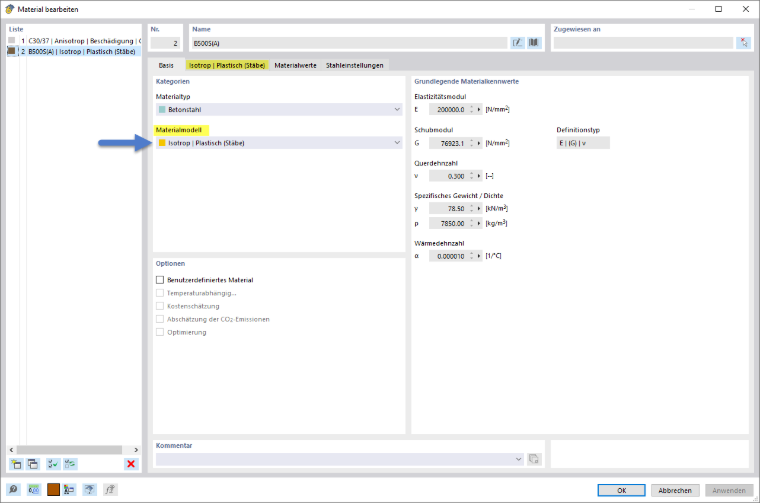Click the invert selection icon under the list
Image resolution: width=760 pixels, height=503 pixels.
(x=70, y=464)
